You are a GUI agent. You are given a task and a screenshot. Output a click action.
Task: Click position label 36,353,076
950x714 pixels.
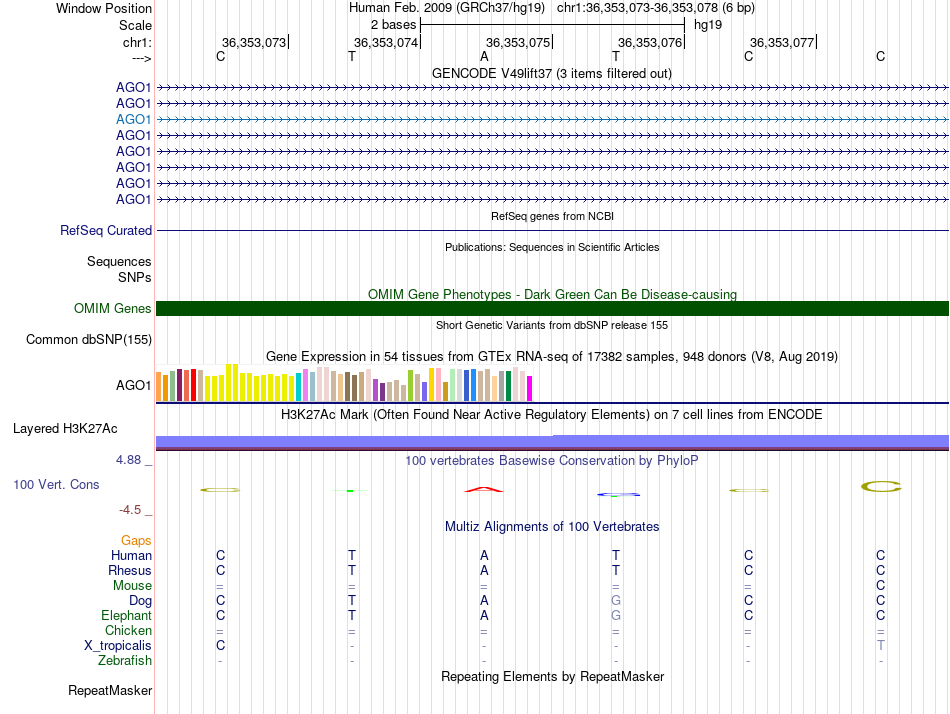tap(650, 42)
